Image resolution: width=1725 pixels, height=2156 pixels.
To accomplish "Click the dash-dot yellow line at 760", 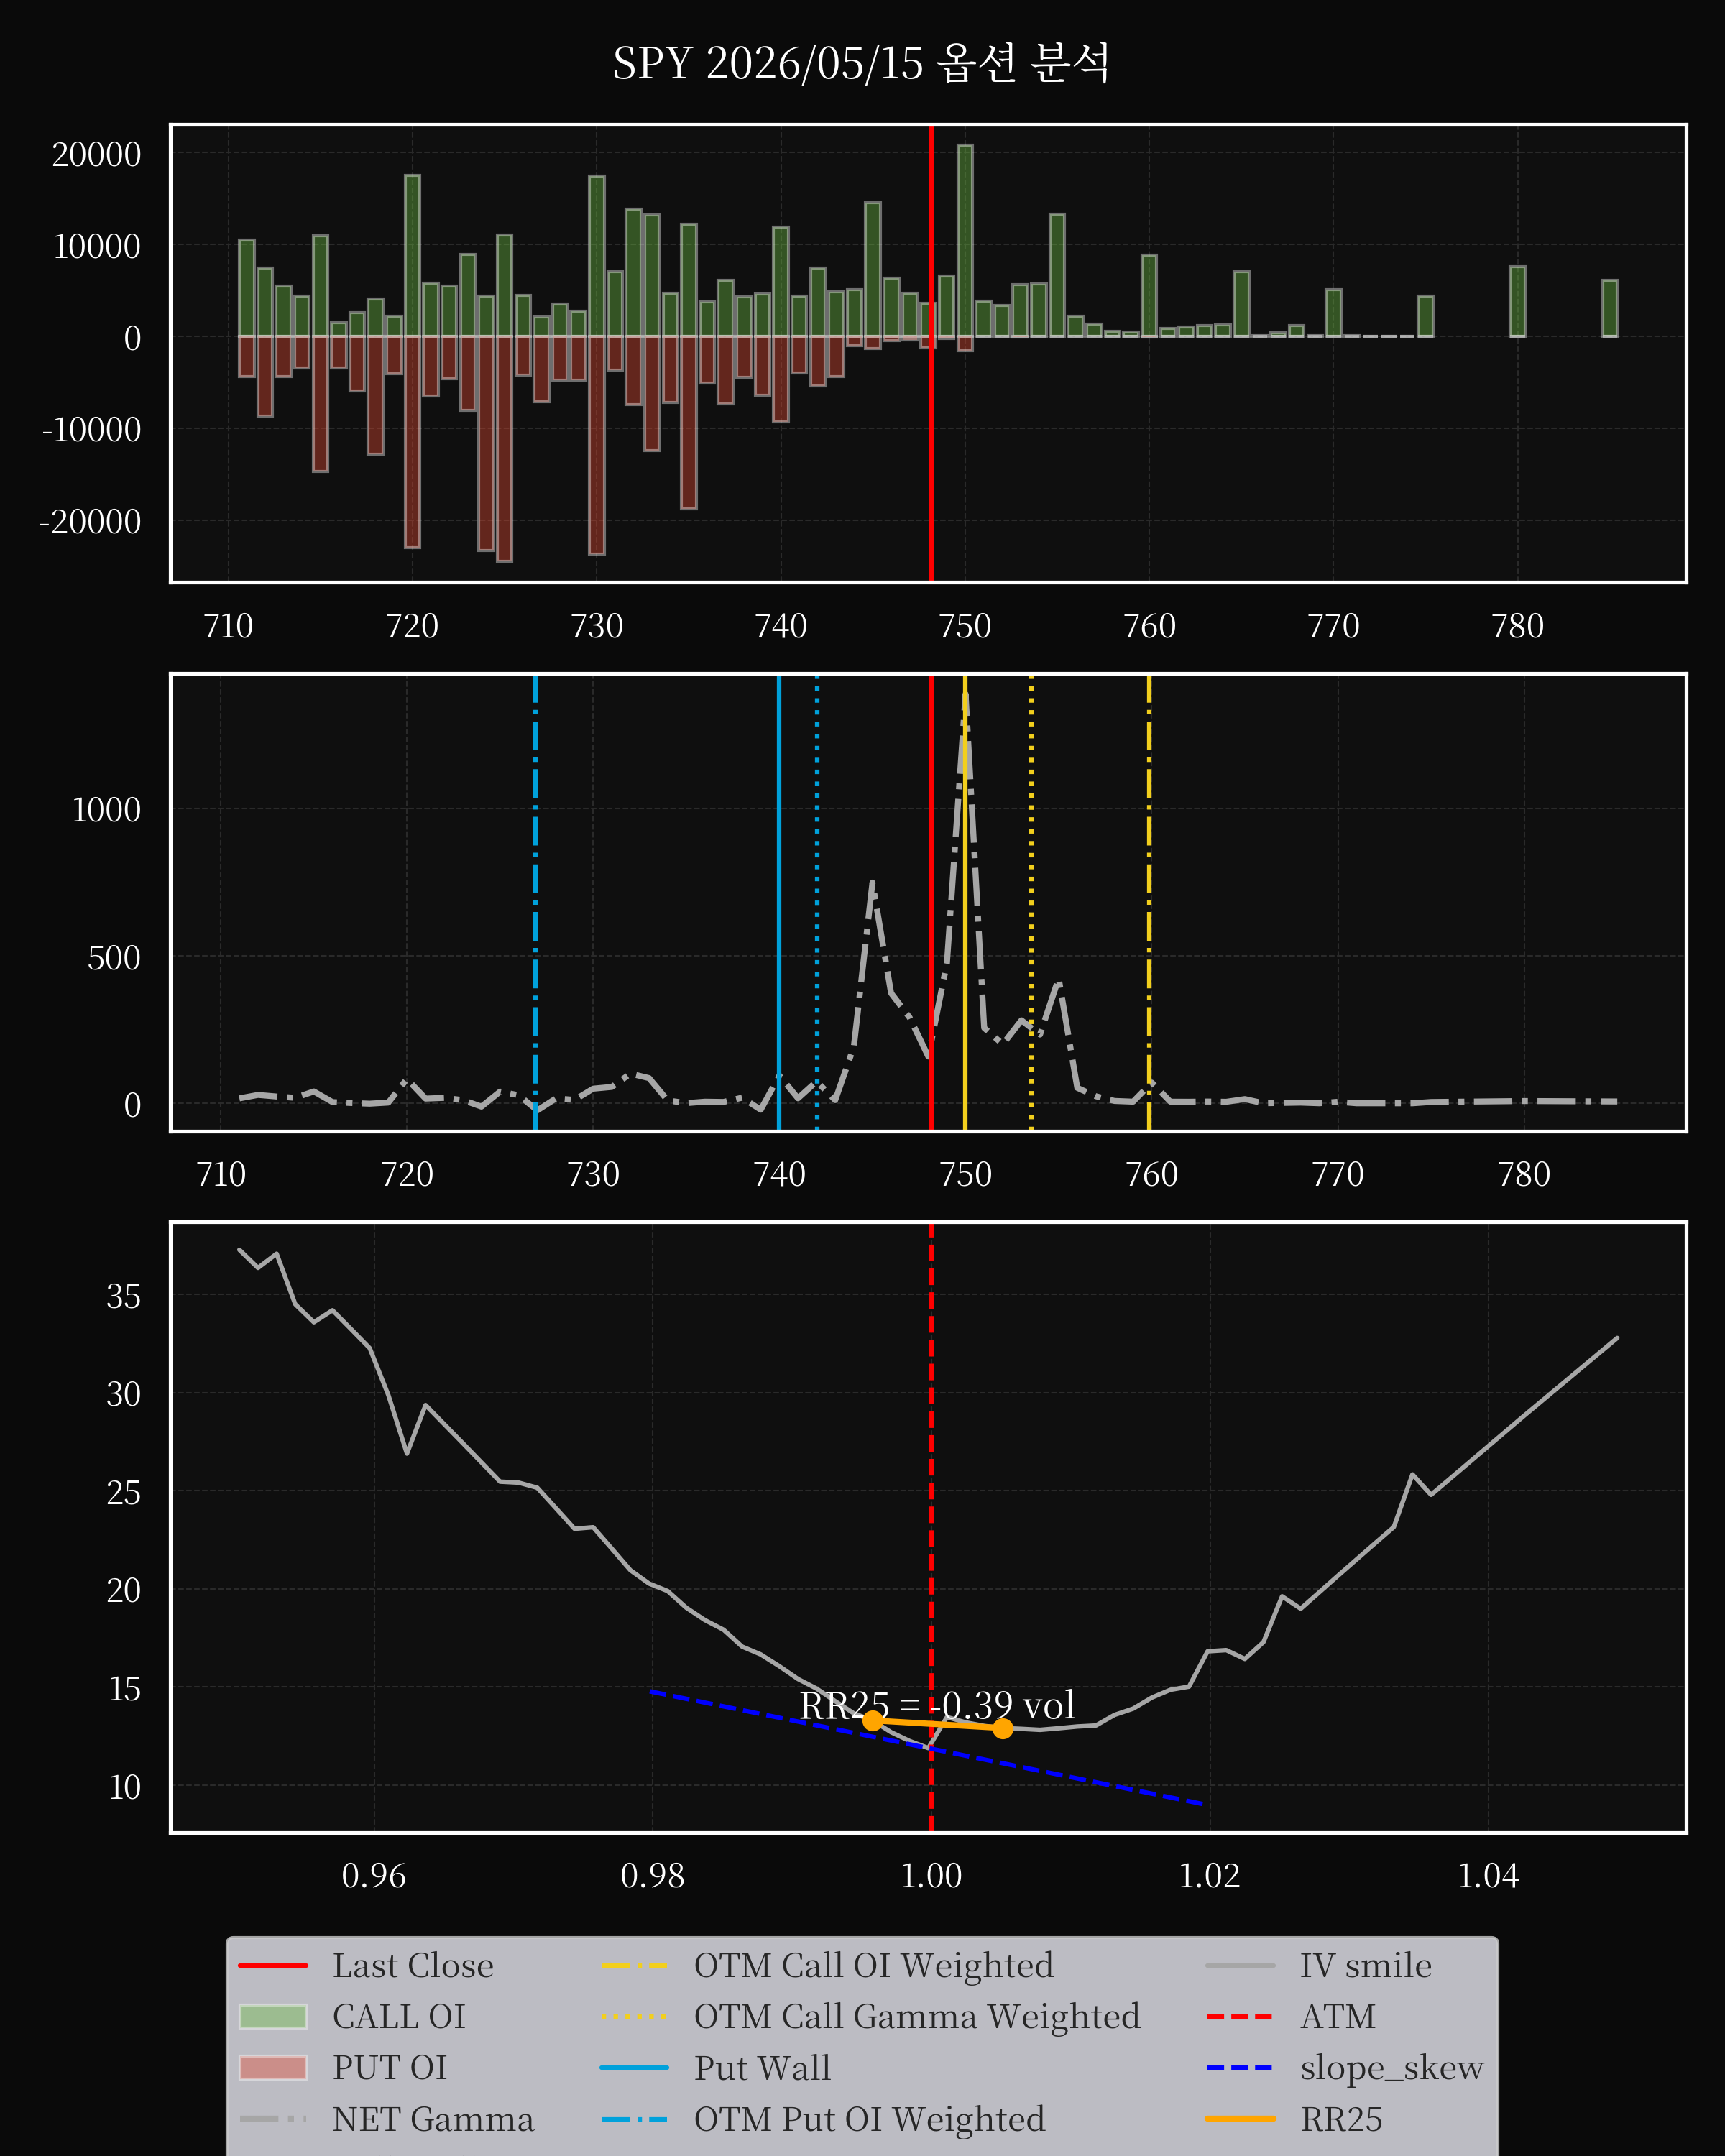I will pos(1149,902).
